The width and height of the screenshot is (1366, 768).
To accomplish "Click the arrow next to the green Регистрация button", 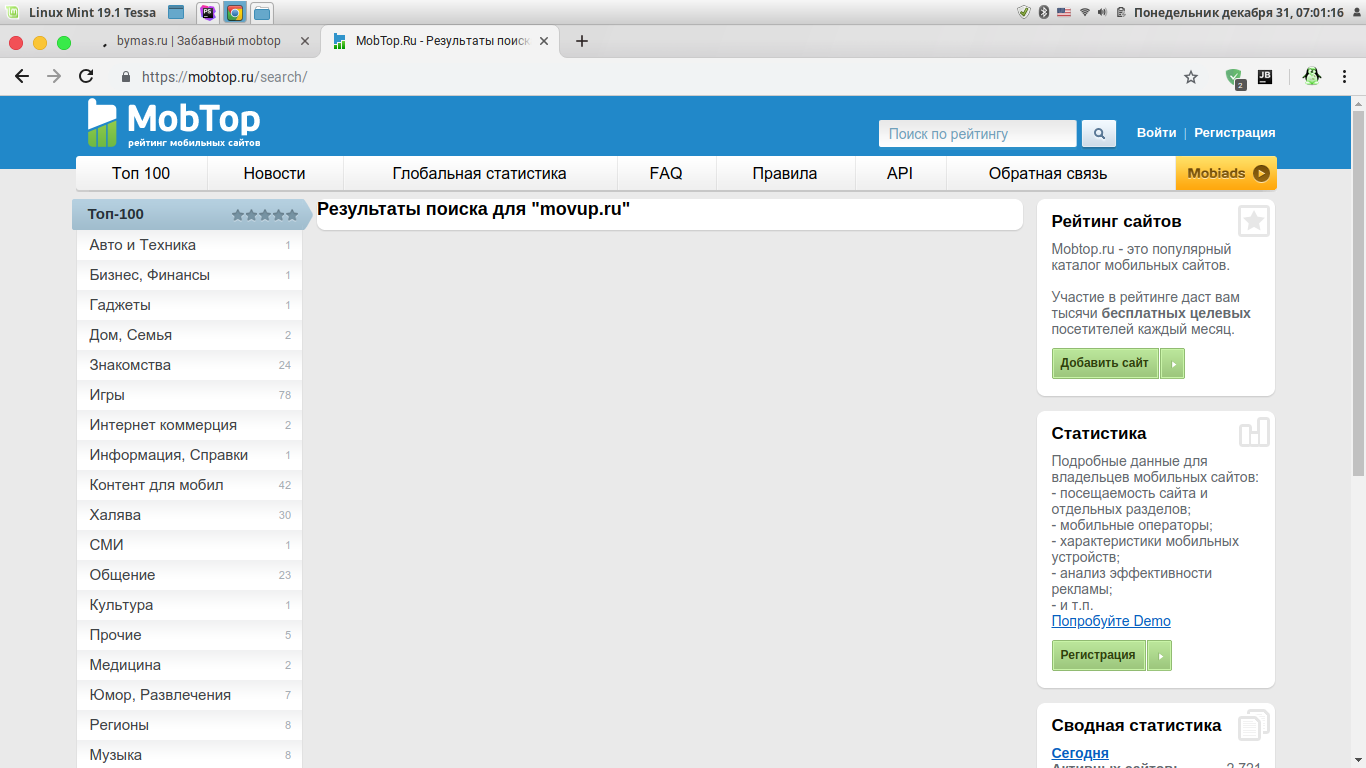I will [1159, 655].
